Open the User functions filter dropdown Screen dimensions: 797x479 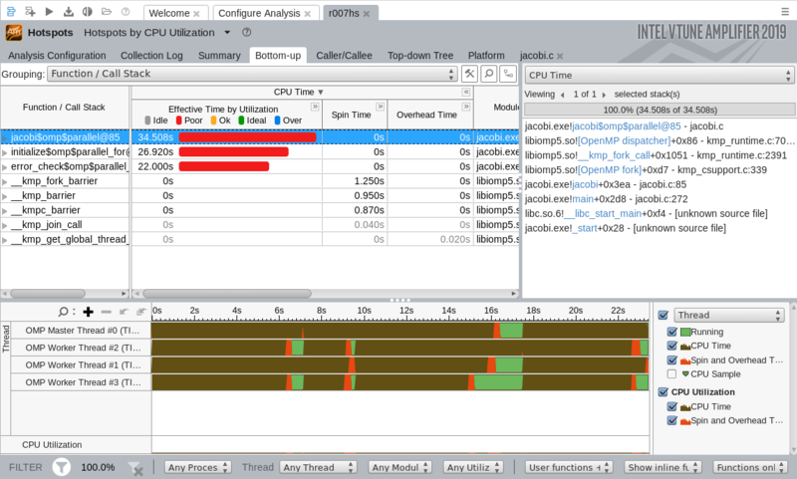pos(568,467)
